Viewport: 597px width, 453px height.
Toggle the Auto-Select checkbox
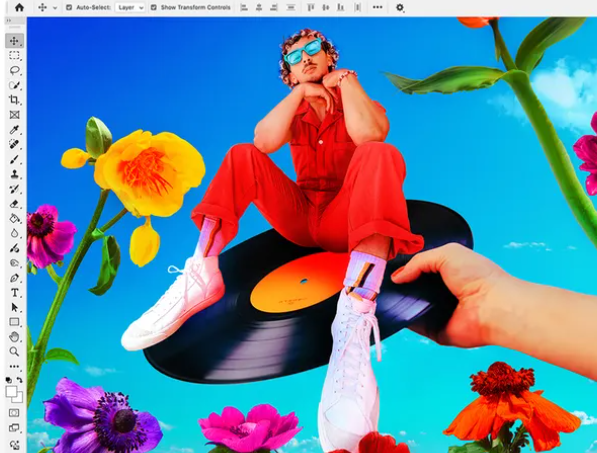pos(69,7)
